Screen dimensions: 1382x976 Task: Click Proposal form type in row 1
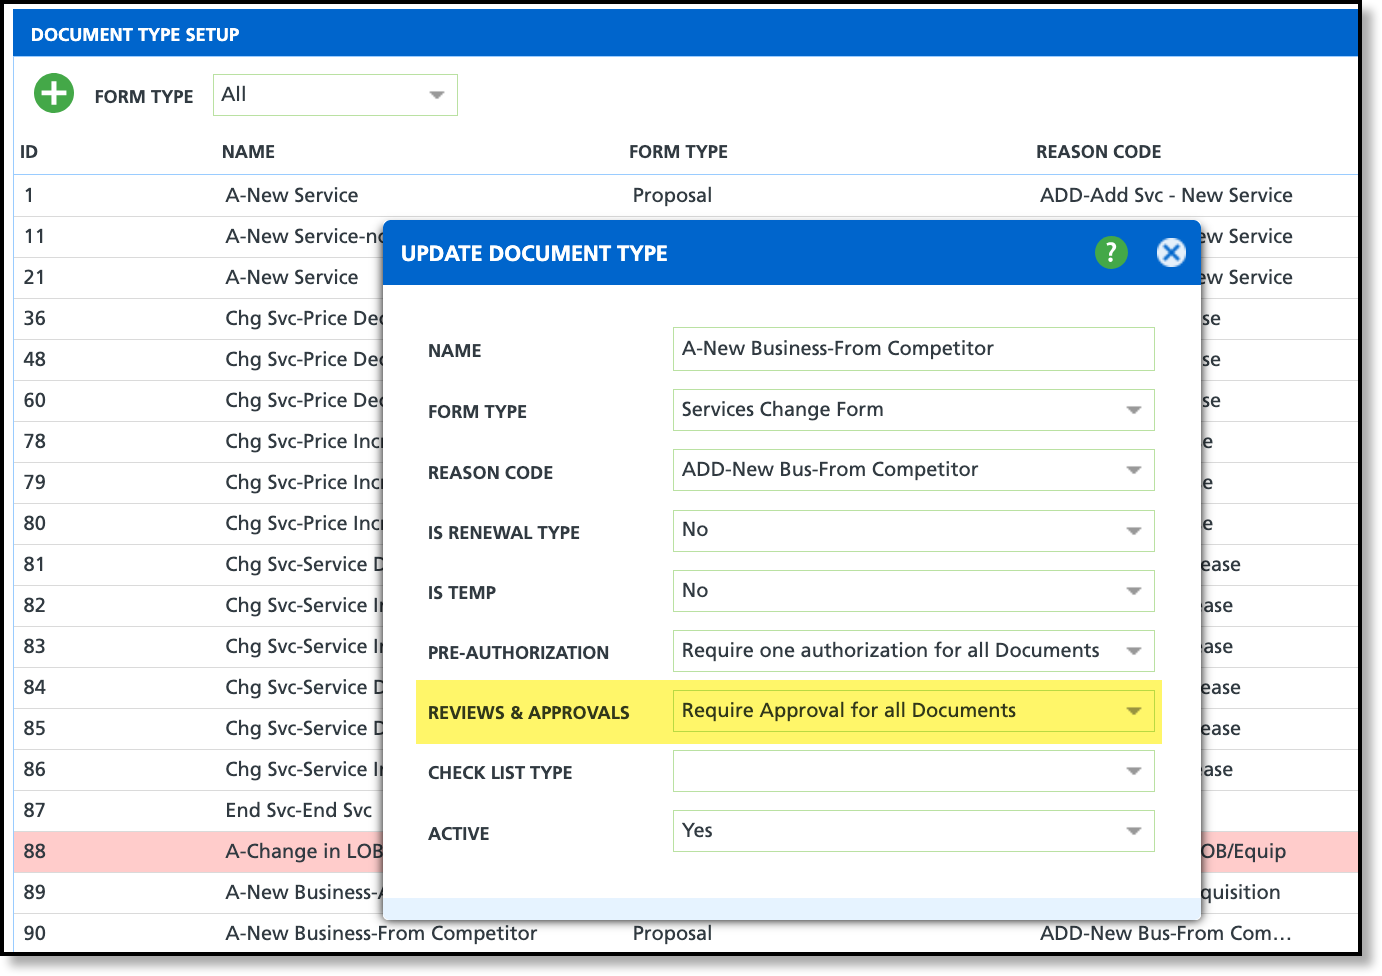pos(672,195)
